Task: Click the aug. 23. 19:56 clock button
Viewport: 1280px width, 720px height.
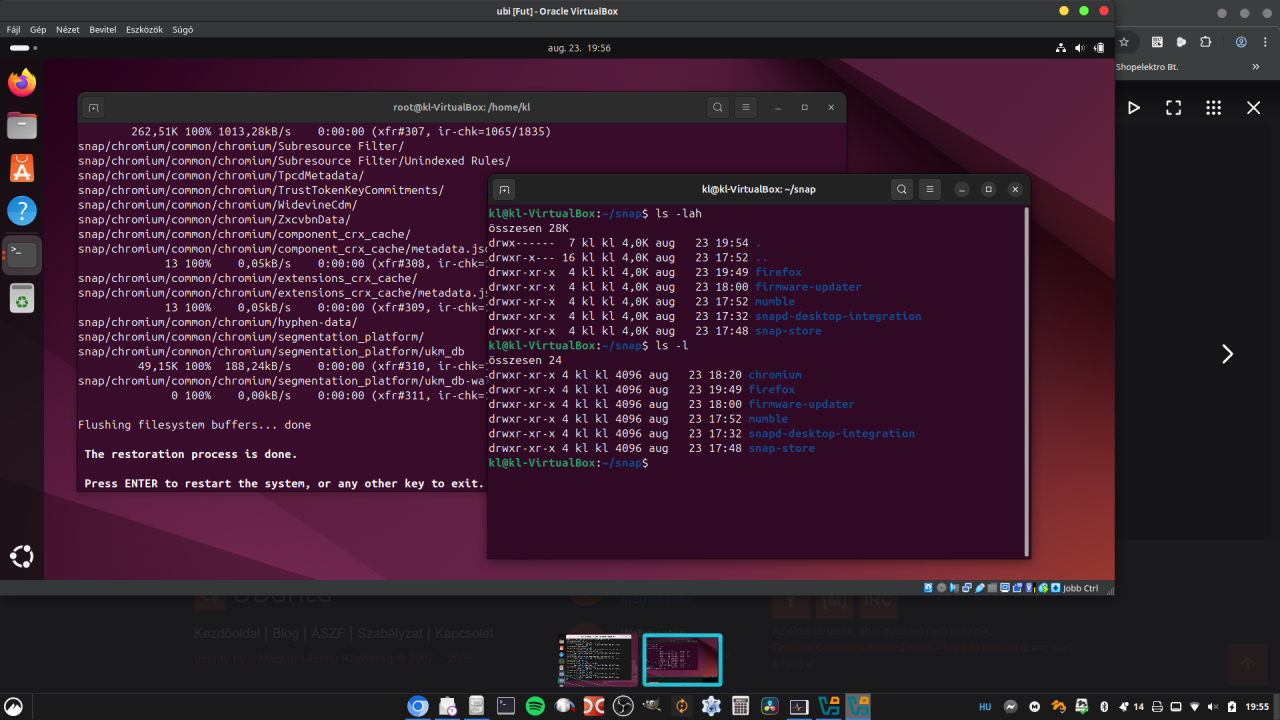Action: point(579,48)
